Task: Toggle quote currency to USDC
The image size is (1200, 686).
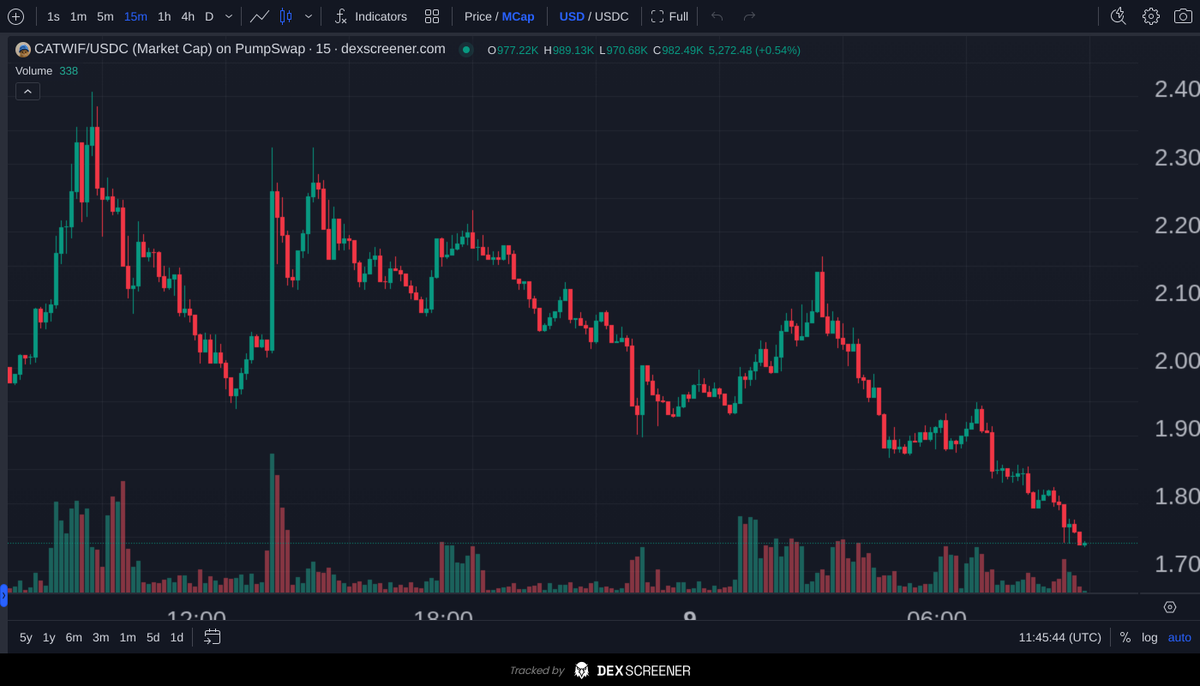Action: [x=612, y=16]
